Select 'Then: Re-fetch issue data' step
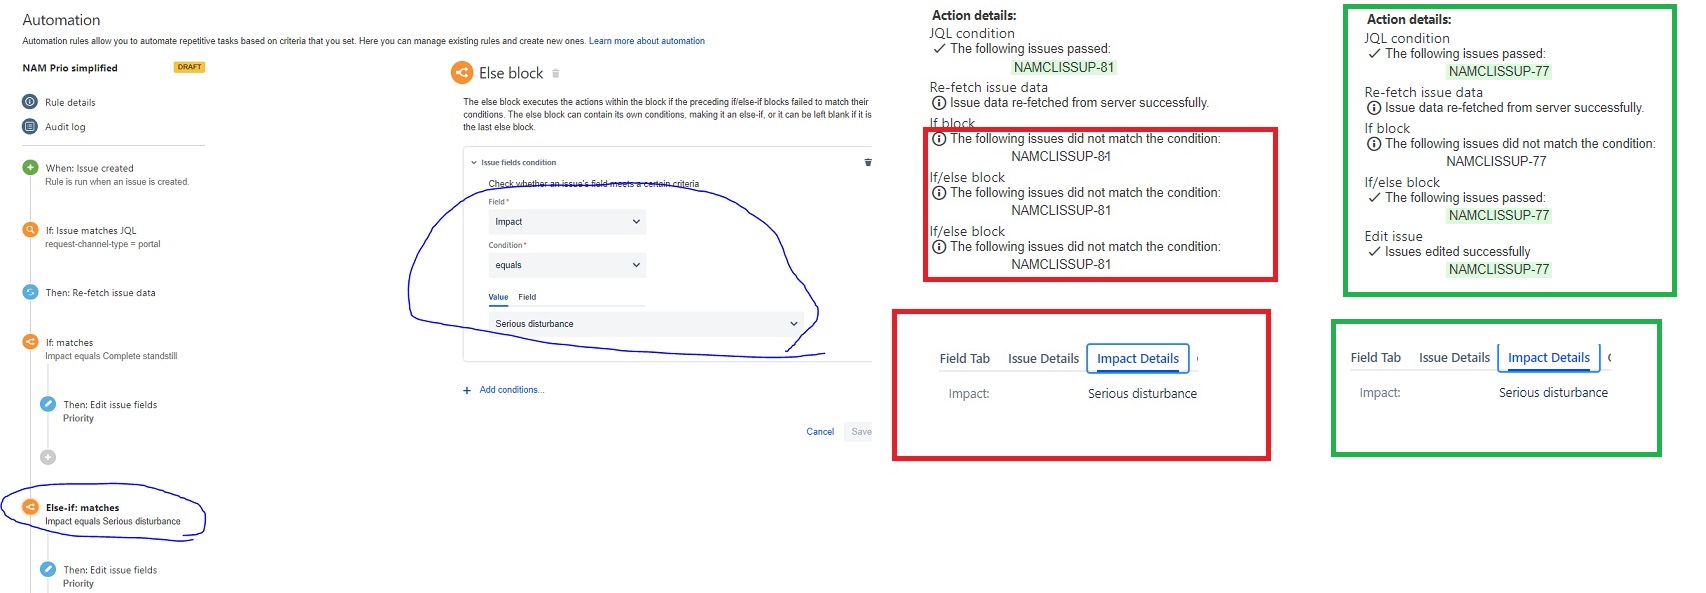 [100, 293]
